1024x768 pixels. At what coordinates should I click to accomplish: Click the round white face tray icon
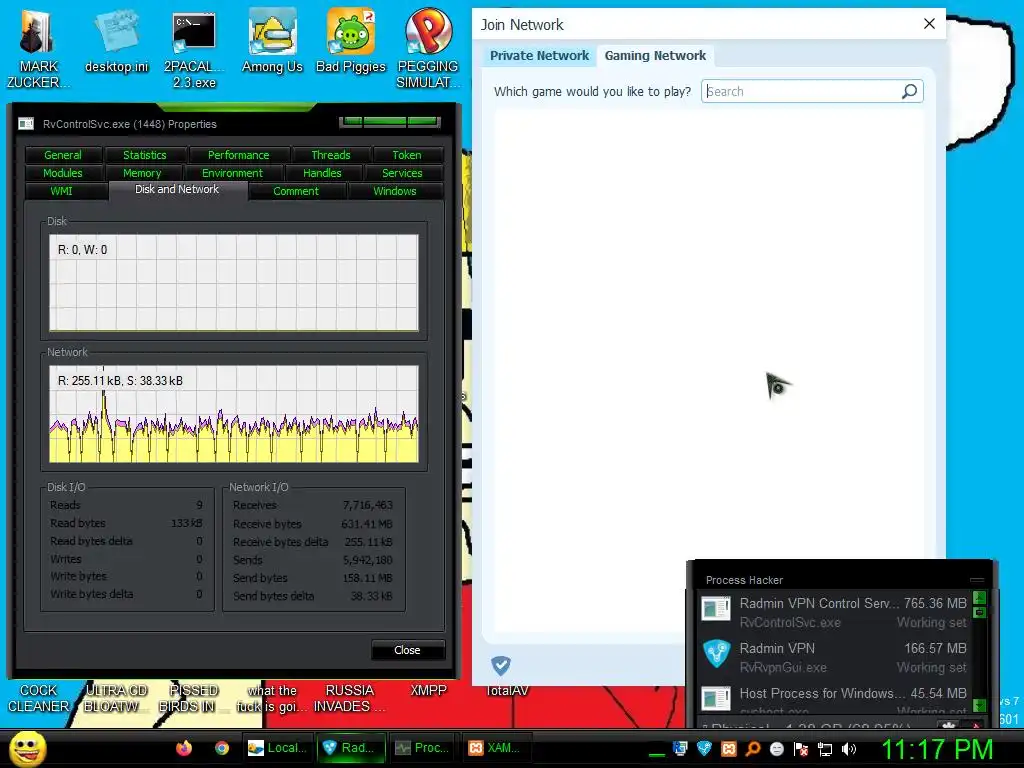(x=776, y=748)
